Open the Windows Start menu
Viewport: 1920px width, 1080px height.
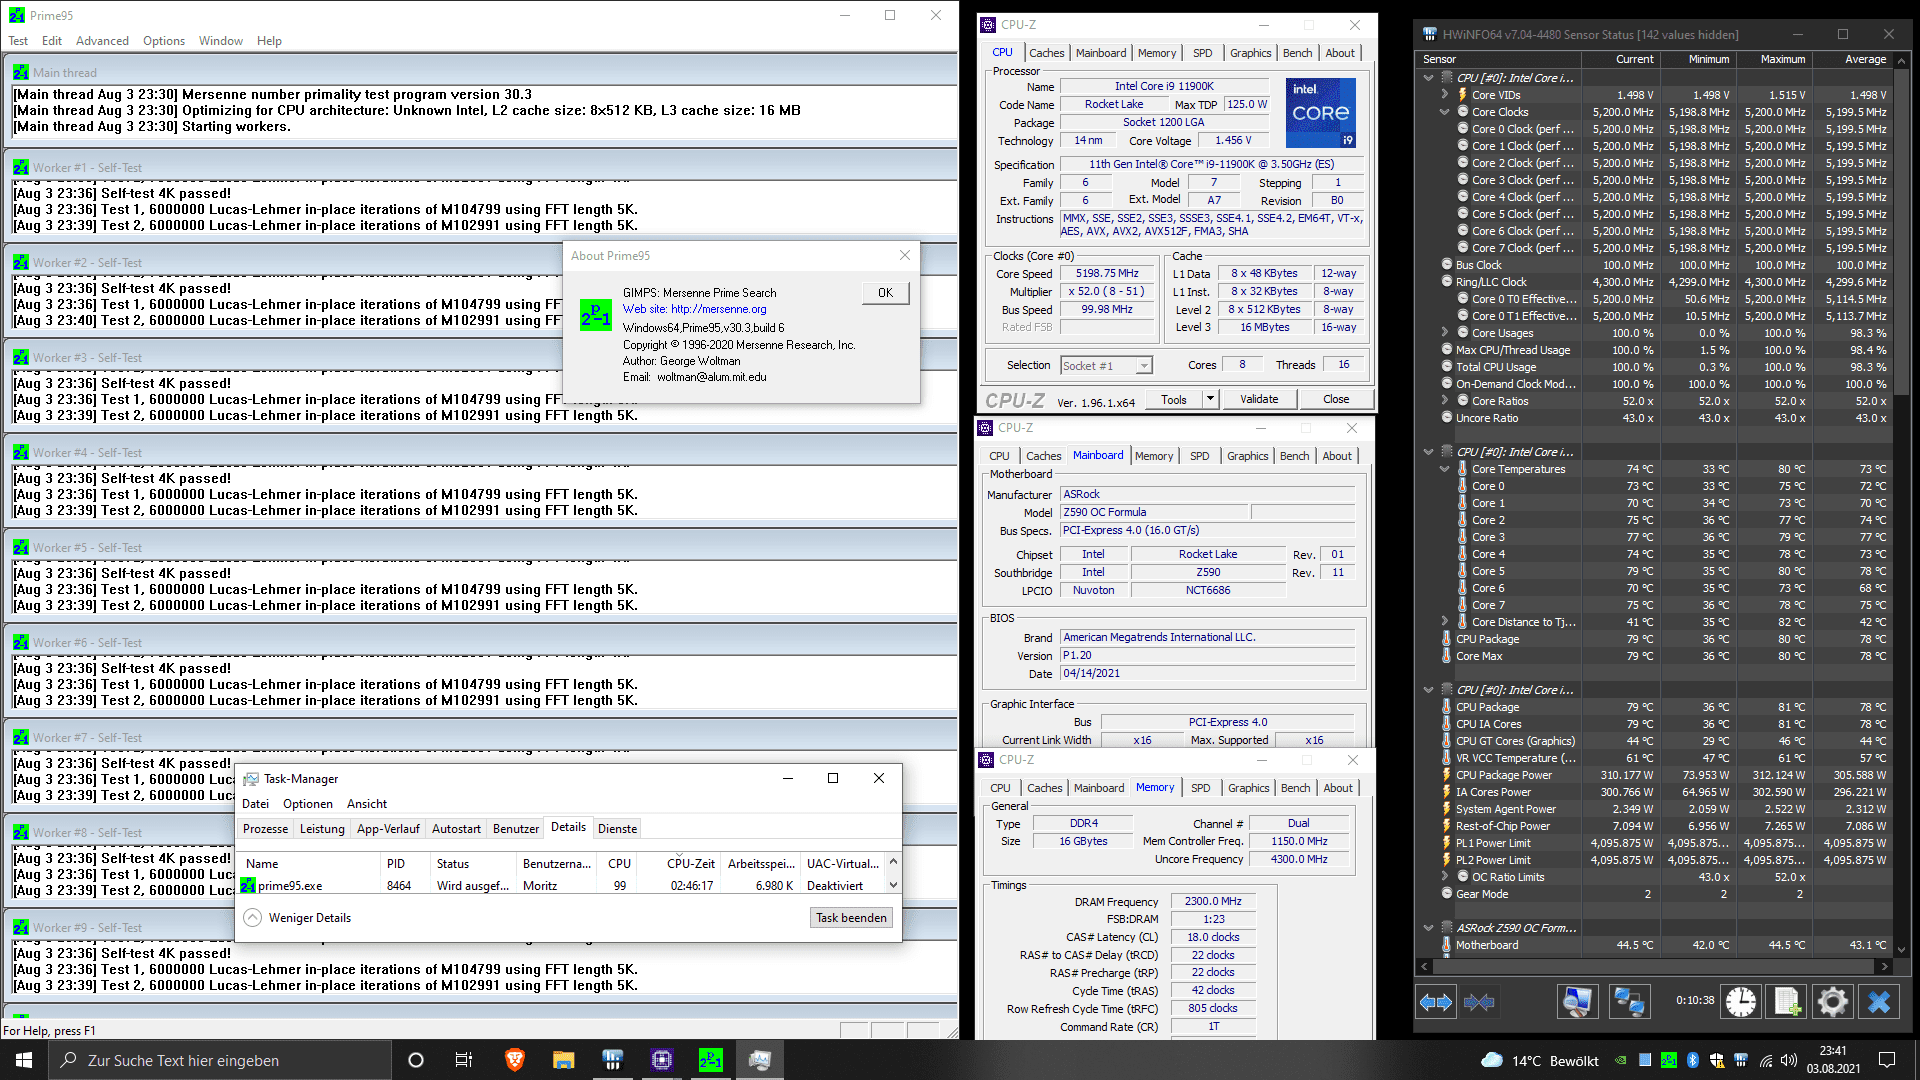(x=24, y=1060)
